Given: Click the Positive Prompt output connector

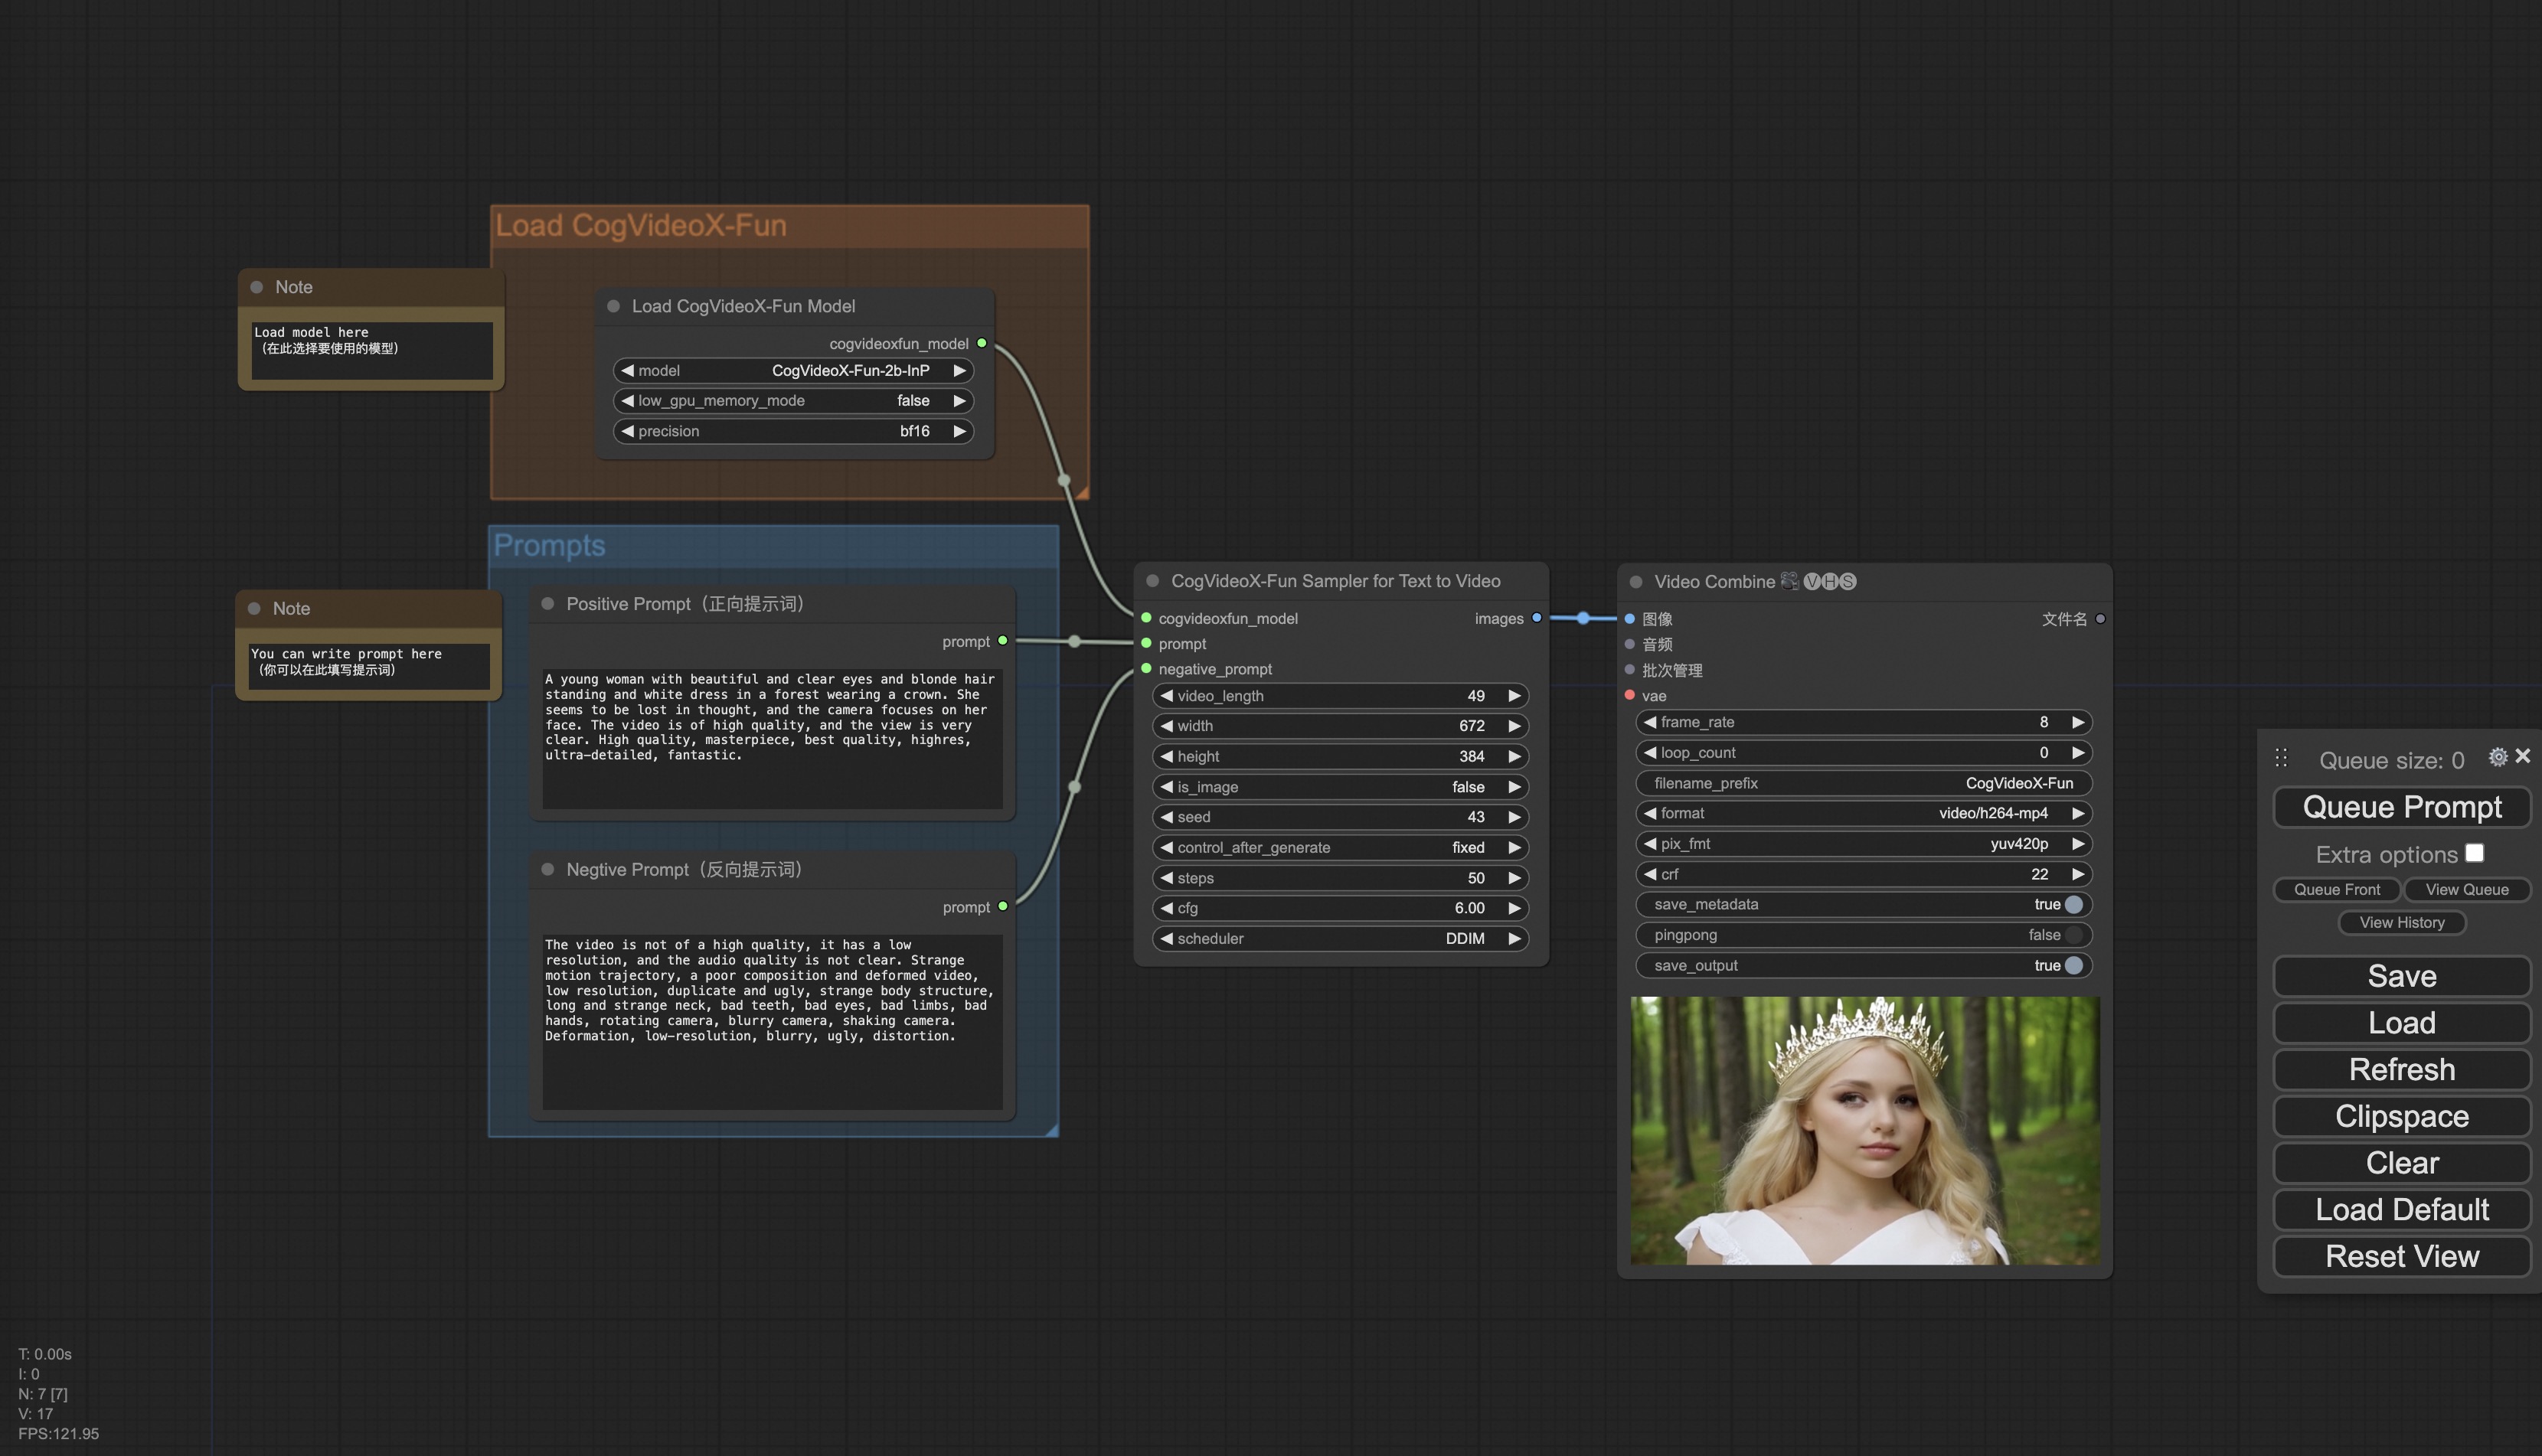Looking at the screenshot, I should [x=1003, y=641].
